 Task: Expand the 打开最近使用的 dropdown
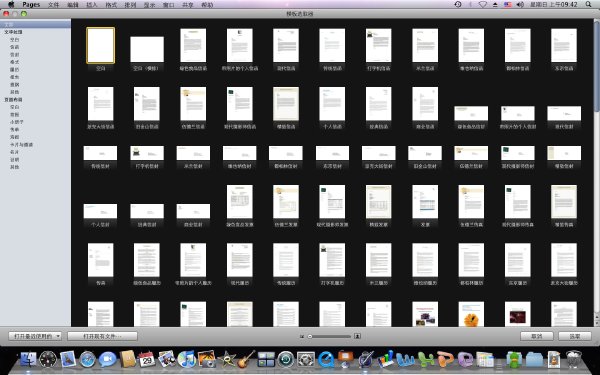(x=35, y=336)
